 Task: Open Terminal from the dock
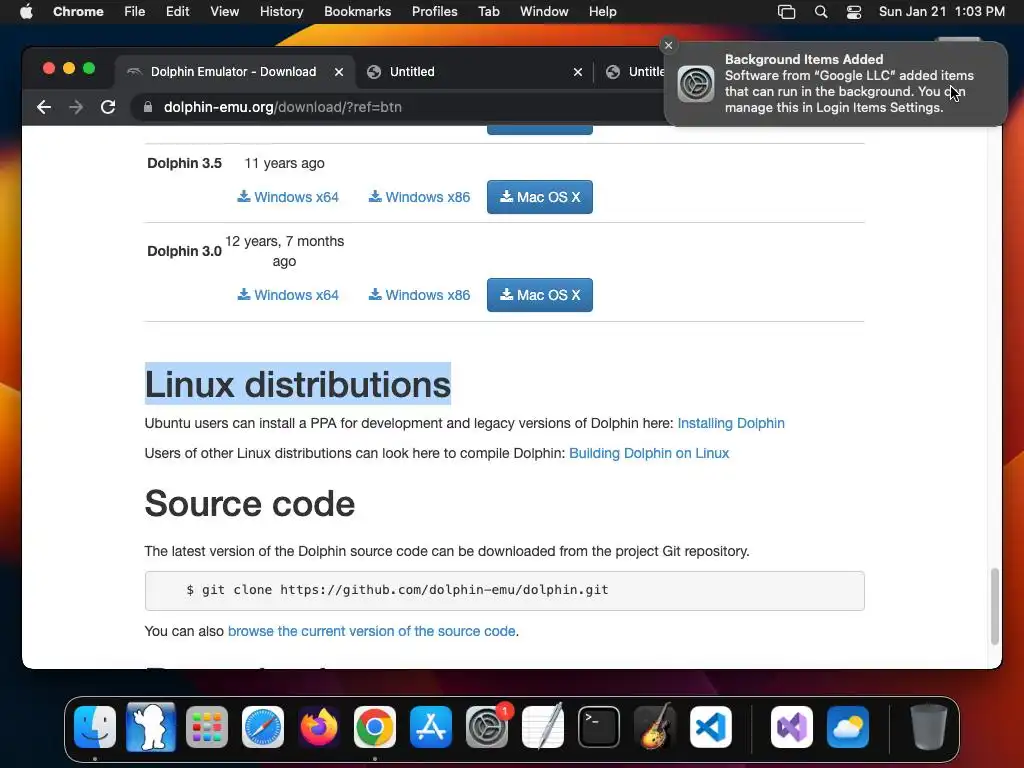point(599,727)
